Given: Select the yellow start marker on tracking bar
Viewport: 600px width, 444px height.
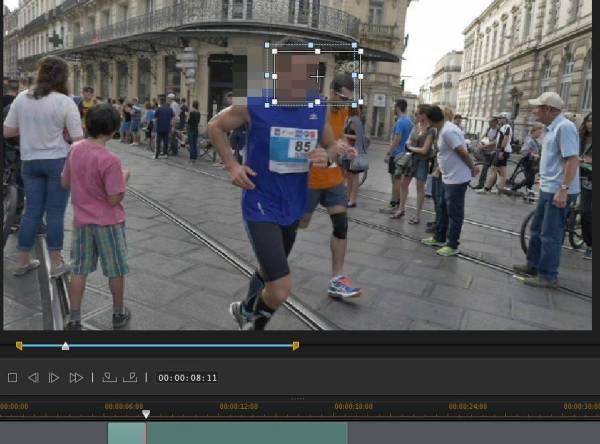Looking at the screenshot, I should pyautogui.click(x=19, y=346).
